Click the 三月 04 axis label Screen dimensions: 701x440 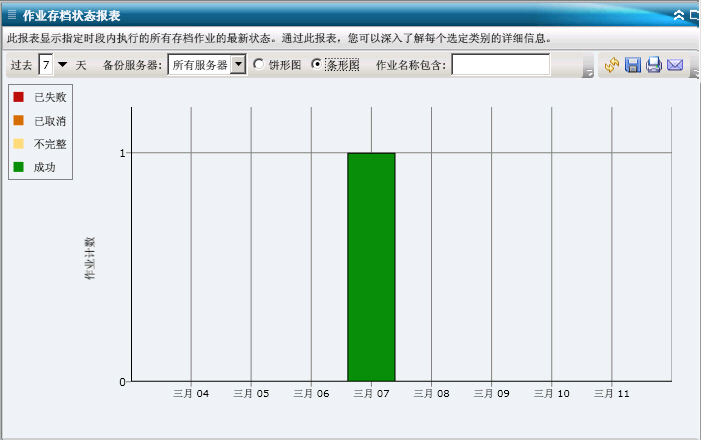191,393
